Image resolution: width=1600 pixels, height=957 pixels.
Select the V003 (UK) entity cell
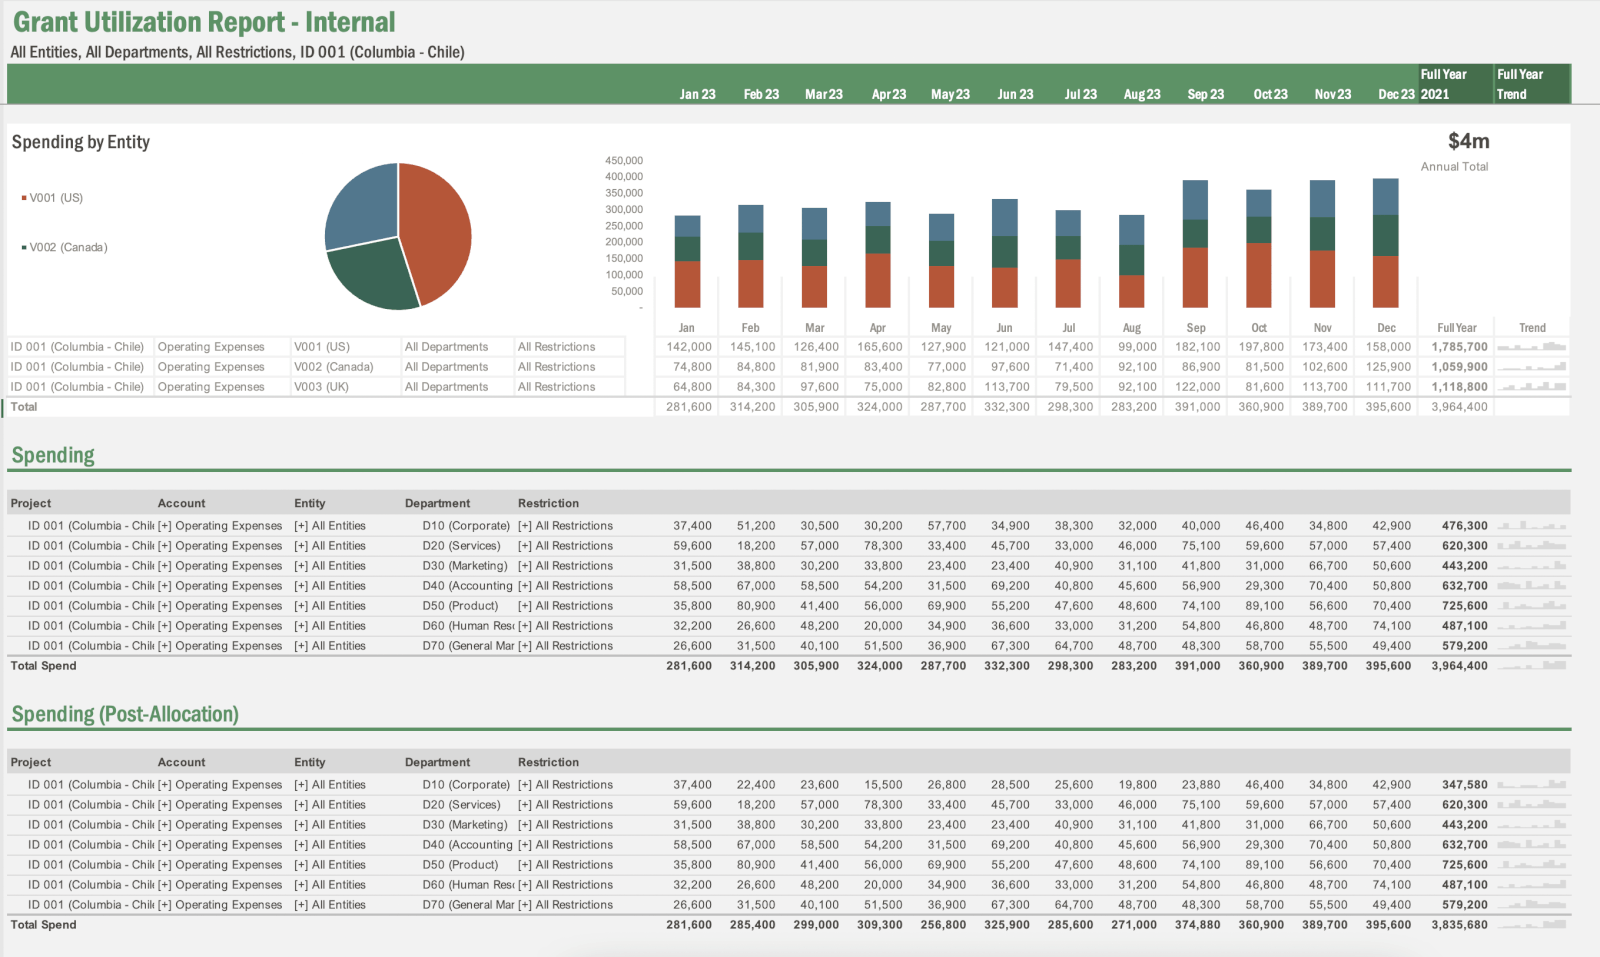321,387
